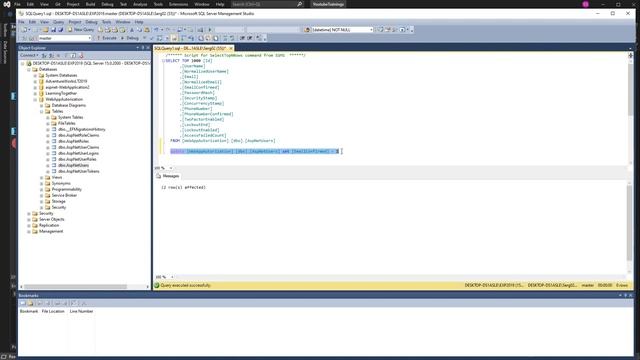Click the Line Number column header
The width and height of the screenshot is (640, 360).
(81, 311)
